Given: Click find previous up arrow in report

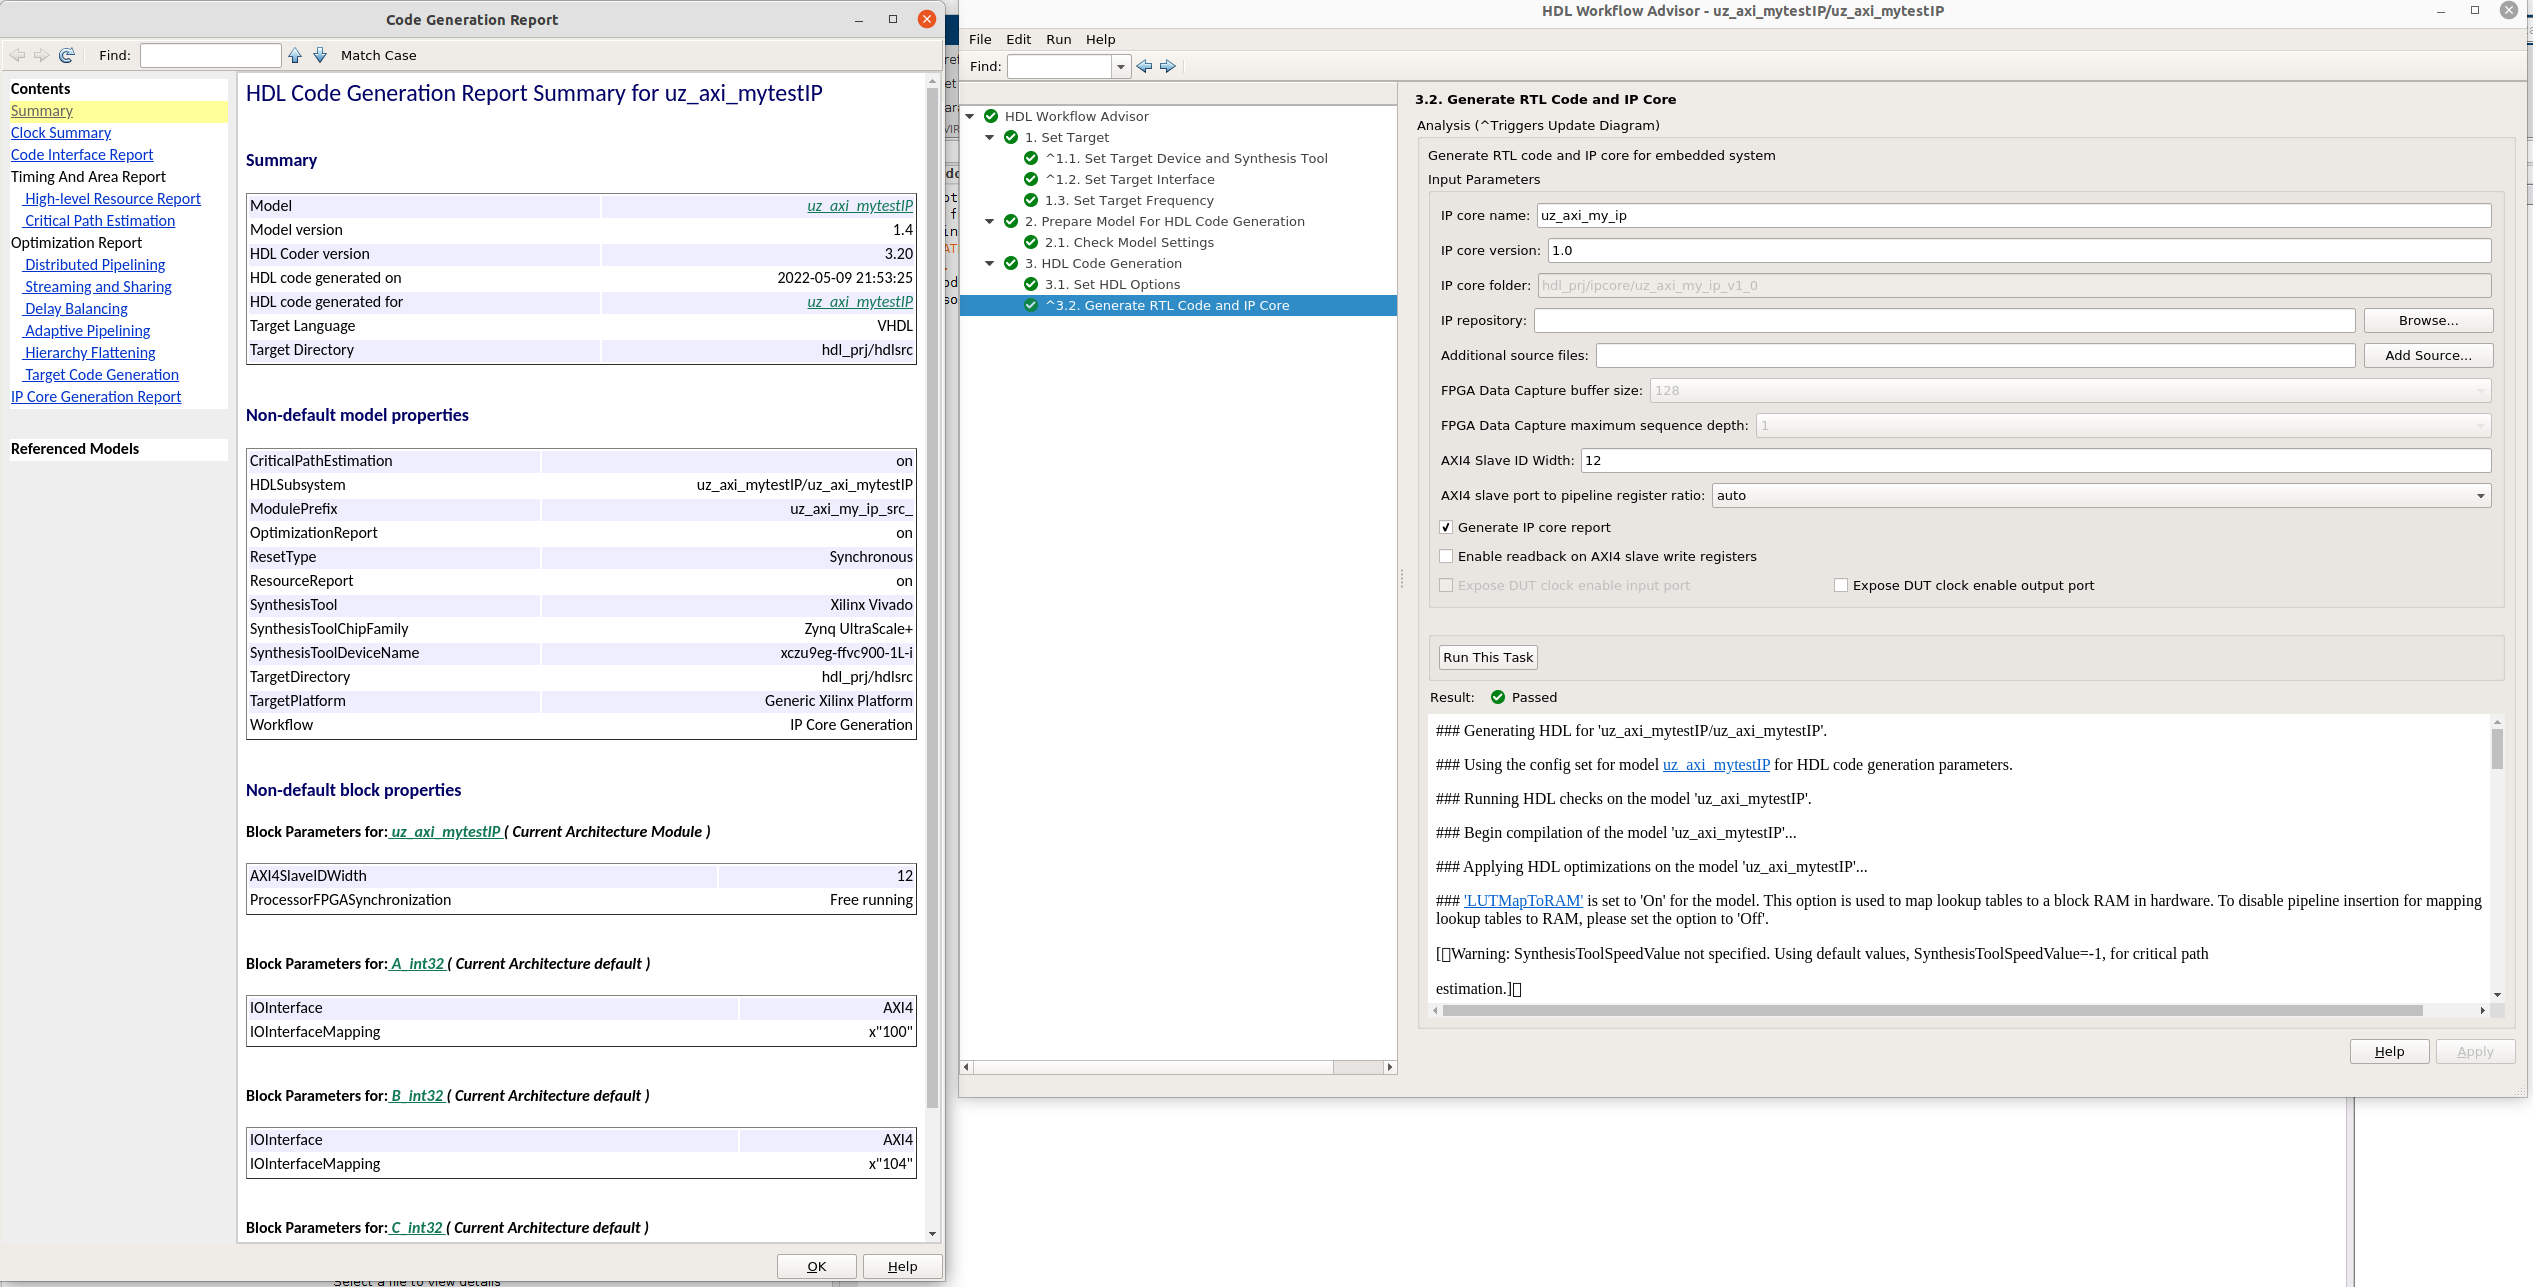Looking at the screenshot, I should click(295, 55).
